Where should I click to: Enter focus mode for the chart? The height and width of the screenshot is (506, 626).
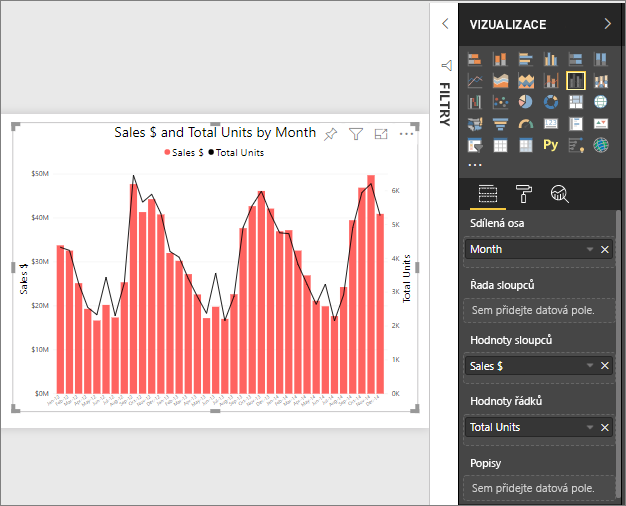pos(381,134)
